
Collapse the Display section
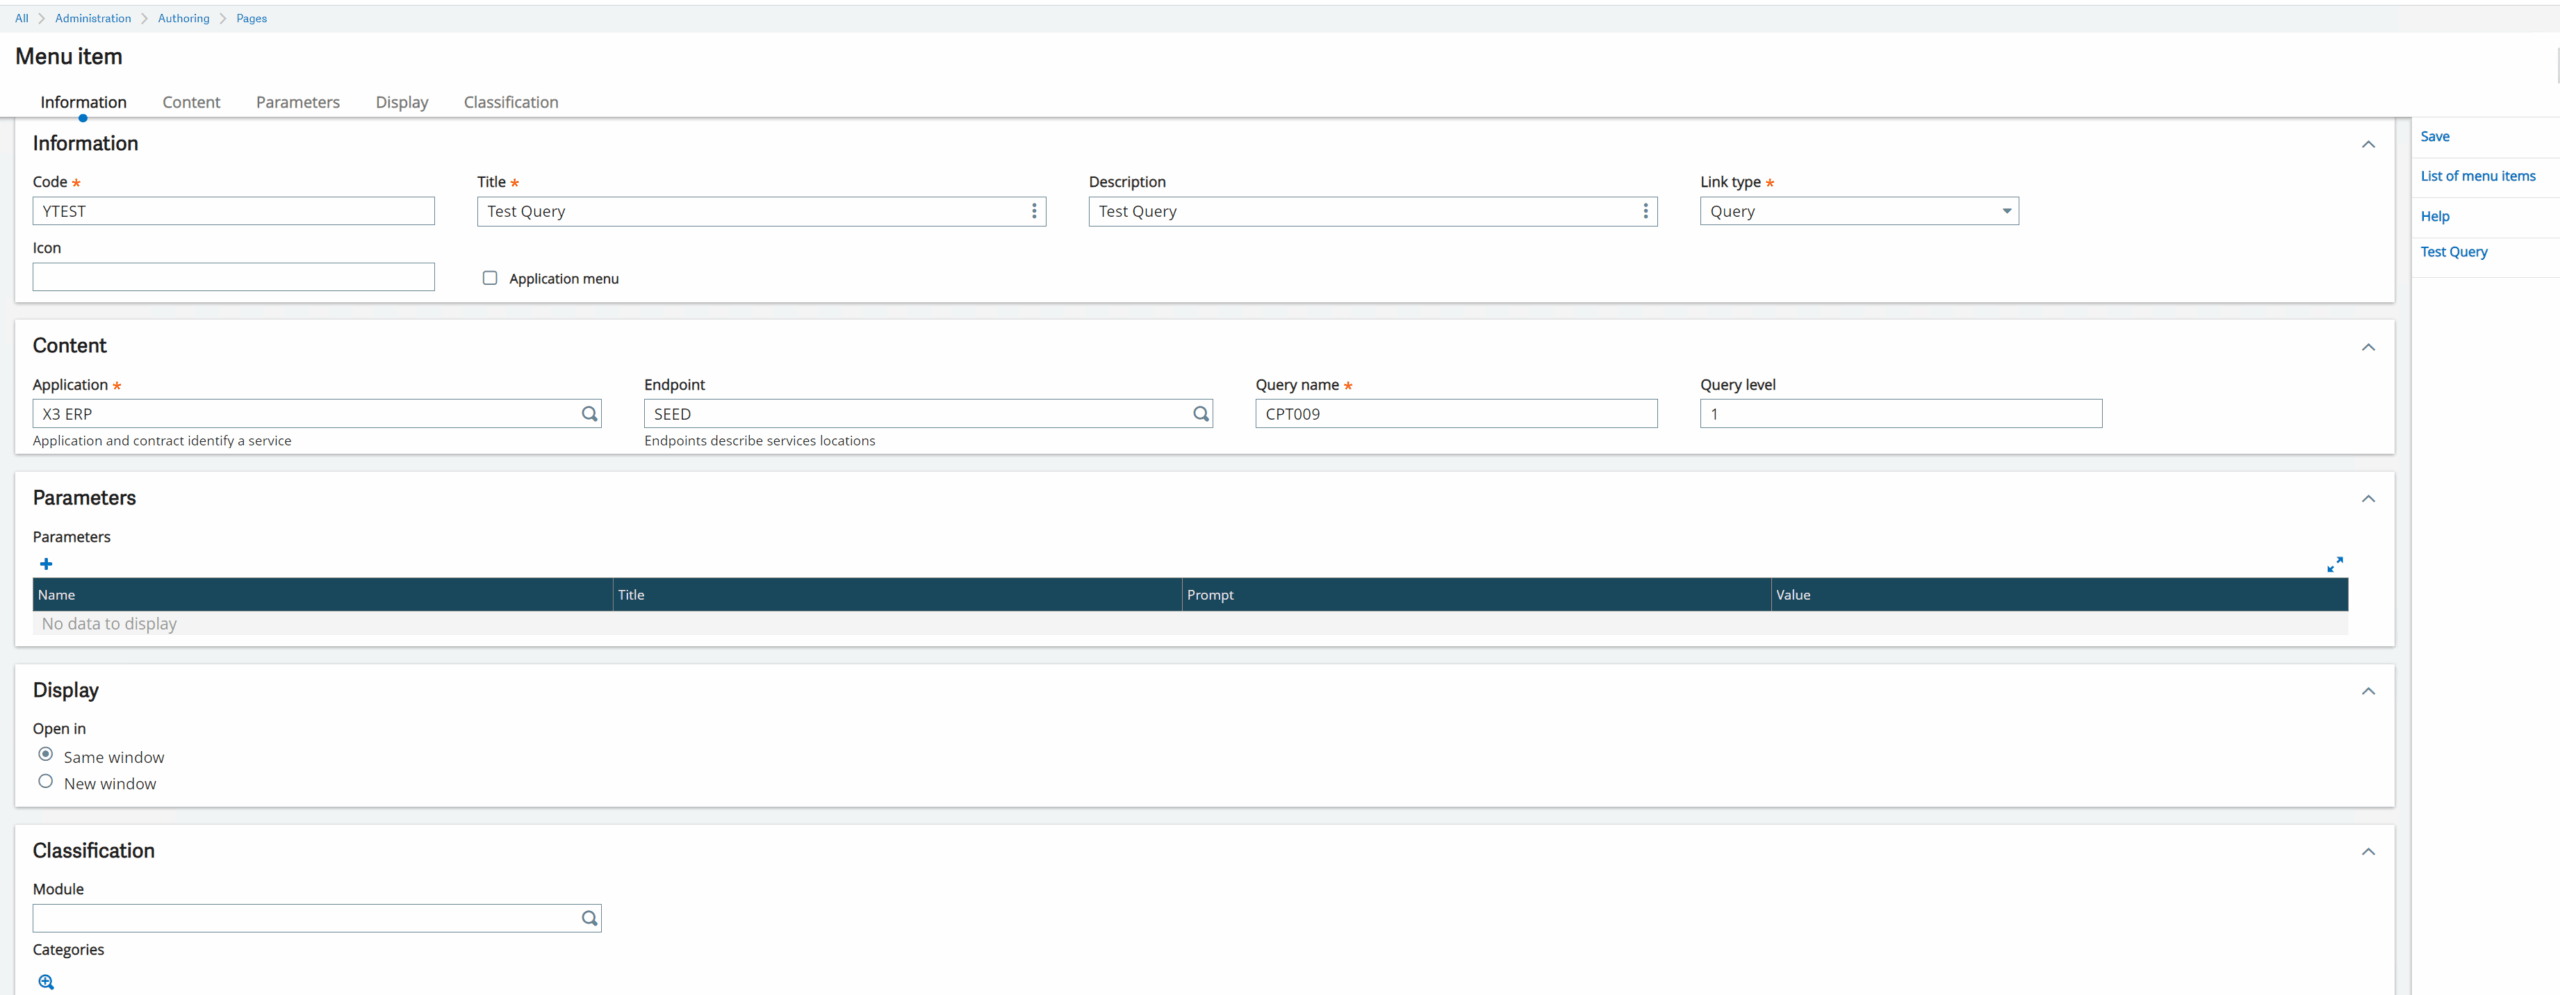tap(2368, 691)
